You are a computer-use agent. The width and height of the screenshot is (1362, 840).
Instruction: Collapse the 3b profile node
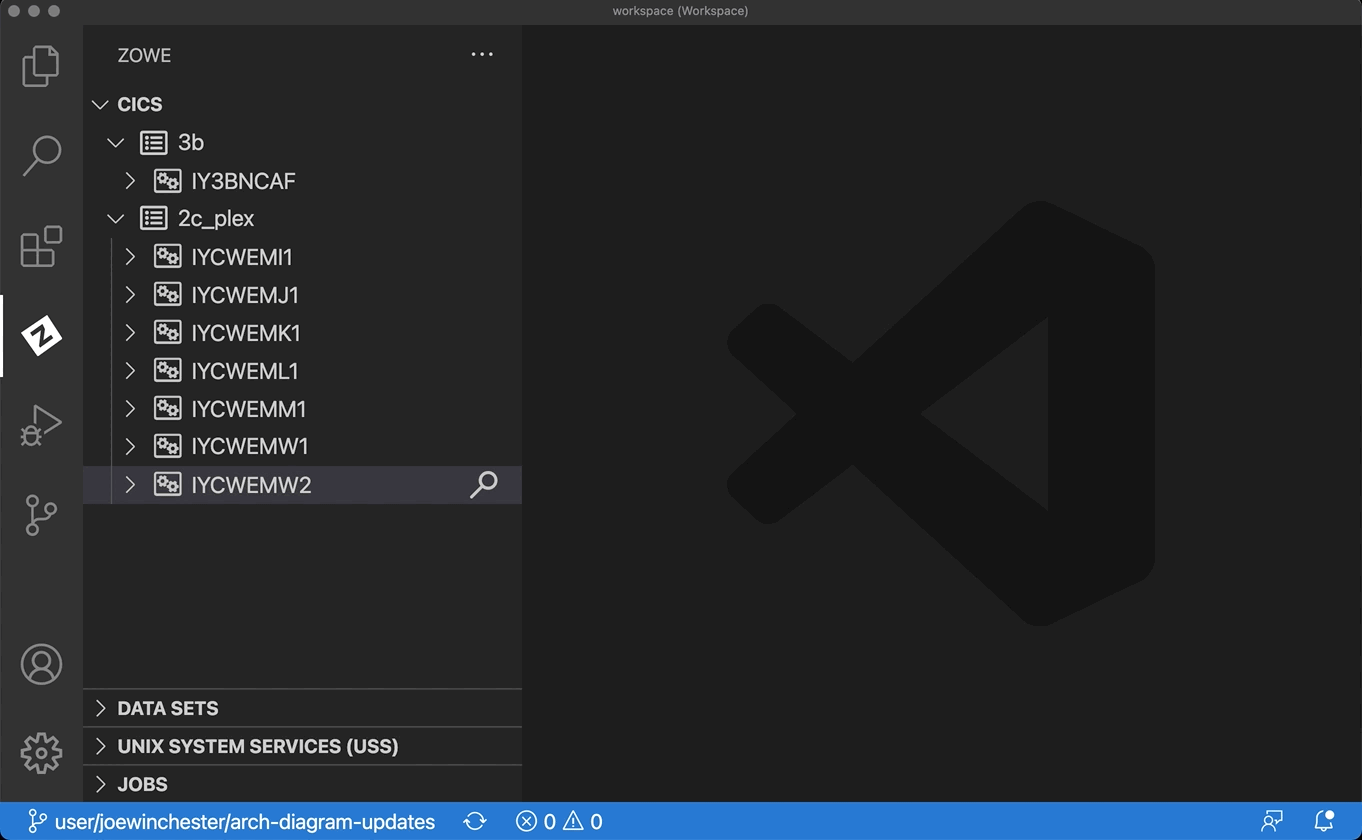(x=116, y=143)
